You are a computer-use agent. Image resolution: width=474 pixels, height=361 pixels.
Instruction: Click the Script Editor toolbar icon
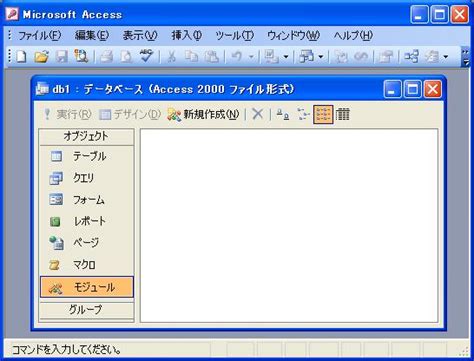pos(361,57)
